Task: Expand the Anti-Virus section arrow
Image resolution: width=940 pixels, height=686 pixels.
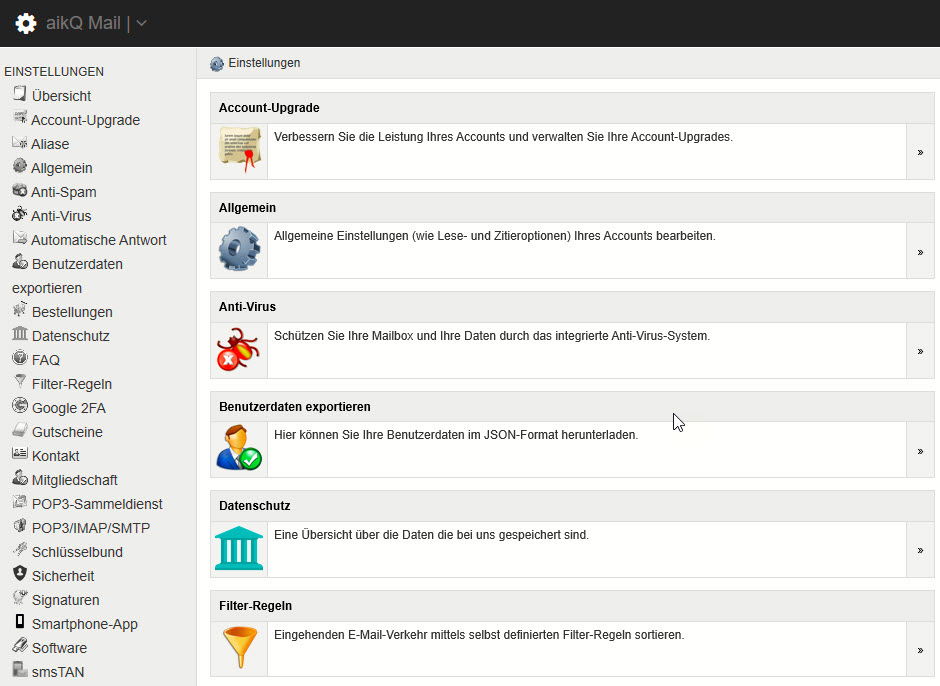Action: click(x=920, y=351)
